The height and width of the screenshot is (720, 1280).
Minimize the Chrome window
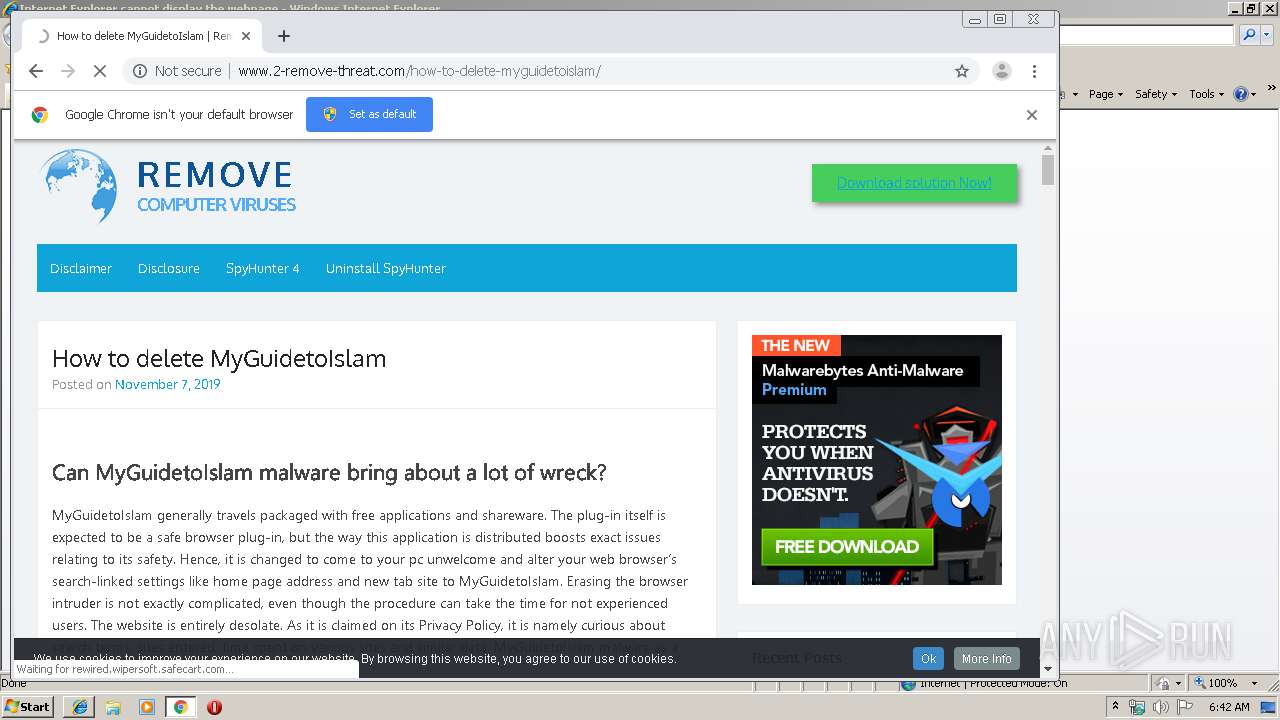click(975, 19)
